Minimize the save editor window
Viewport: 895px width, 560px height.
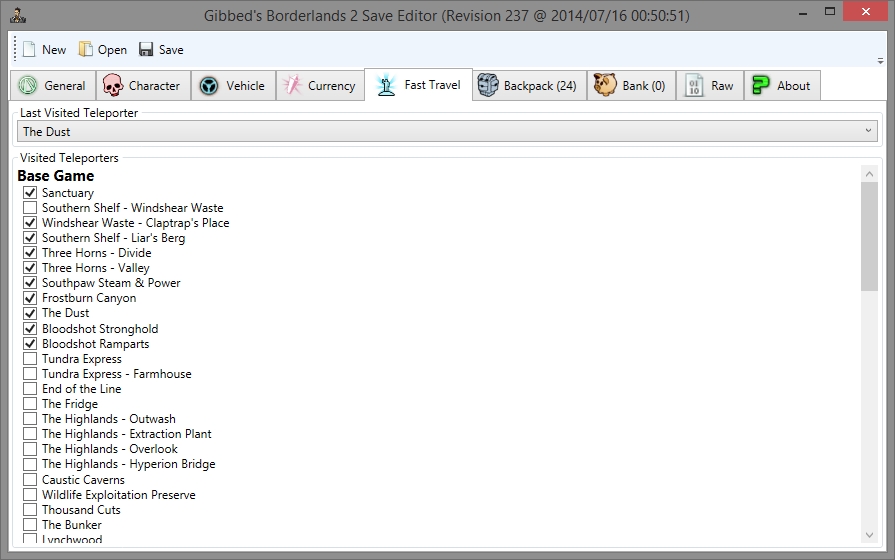point(803,13)
